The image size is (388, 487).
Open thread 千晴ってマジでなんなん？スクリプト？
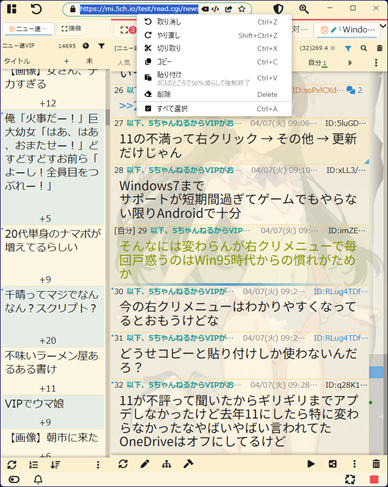[53, 316]
